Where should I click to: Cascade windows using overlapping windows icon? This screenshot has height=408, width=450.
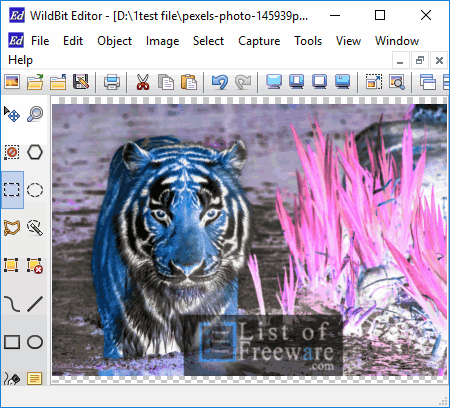[428, 82]
